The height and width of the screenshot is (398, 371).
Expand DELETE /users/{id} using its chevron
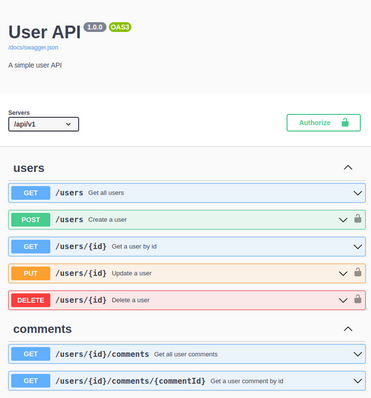pyautogui.click(x=343, y=300)
